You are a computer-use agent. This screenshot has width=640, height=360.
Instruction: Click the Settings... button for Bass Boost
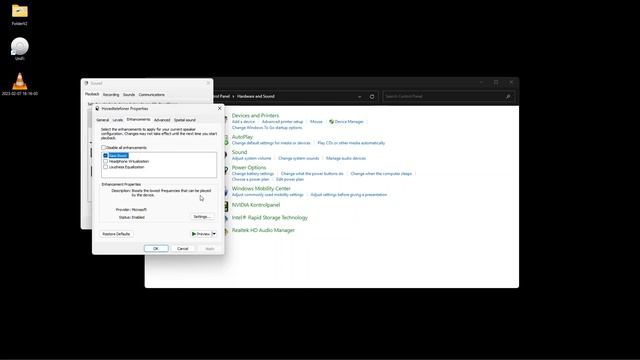click(x=202, y=217)
